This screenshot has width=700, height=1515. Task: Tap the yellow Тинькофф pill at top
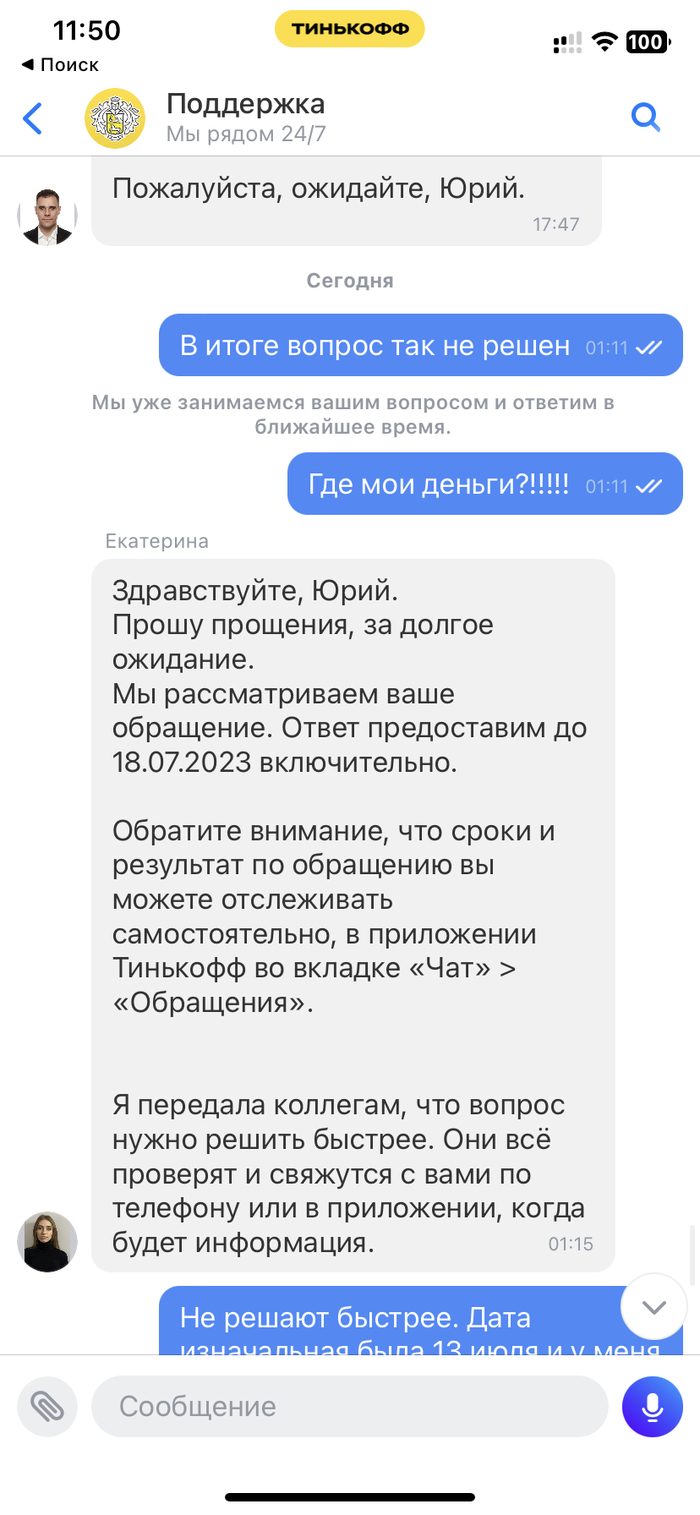(x=349, y=29)
